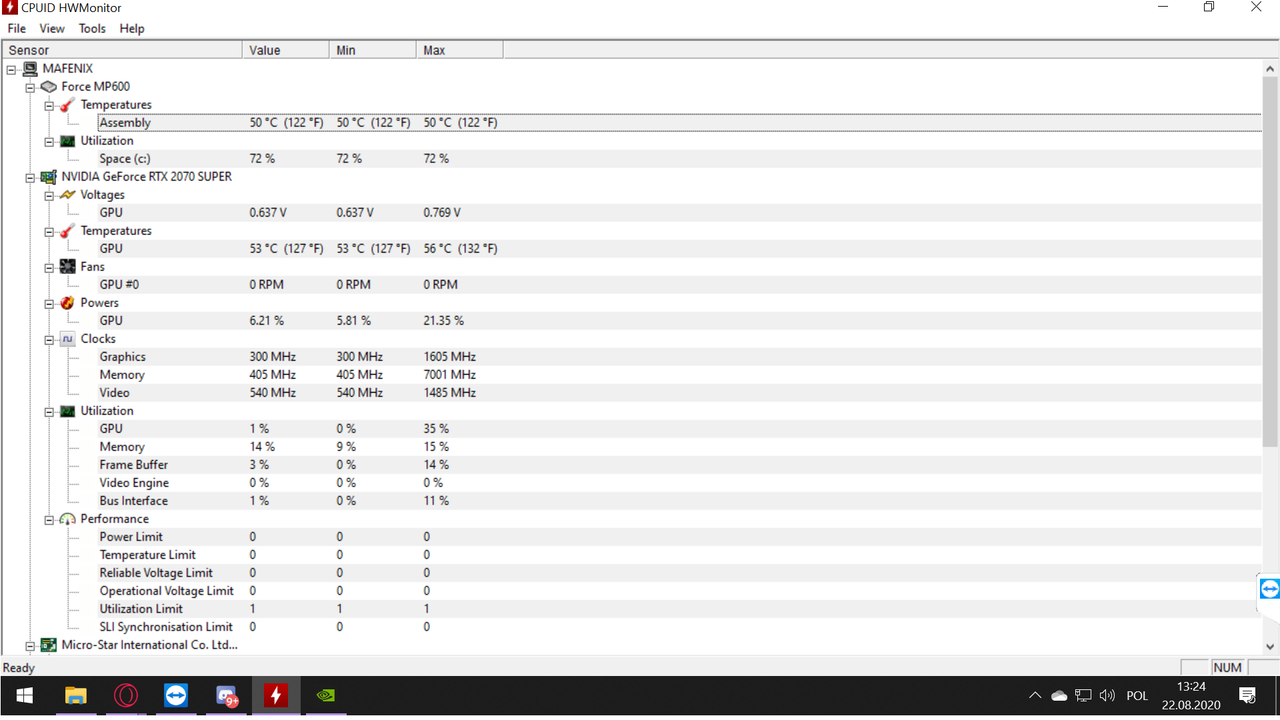Show hidden tray icons chevron
The height and width of the screenshot is (720, 1280).
tap(1035, 696)
